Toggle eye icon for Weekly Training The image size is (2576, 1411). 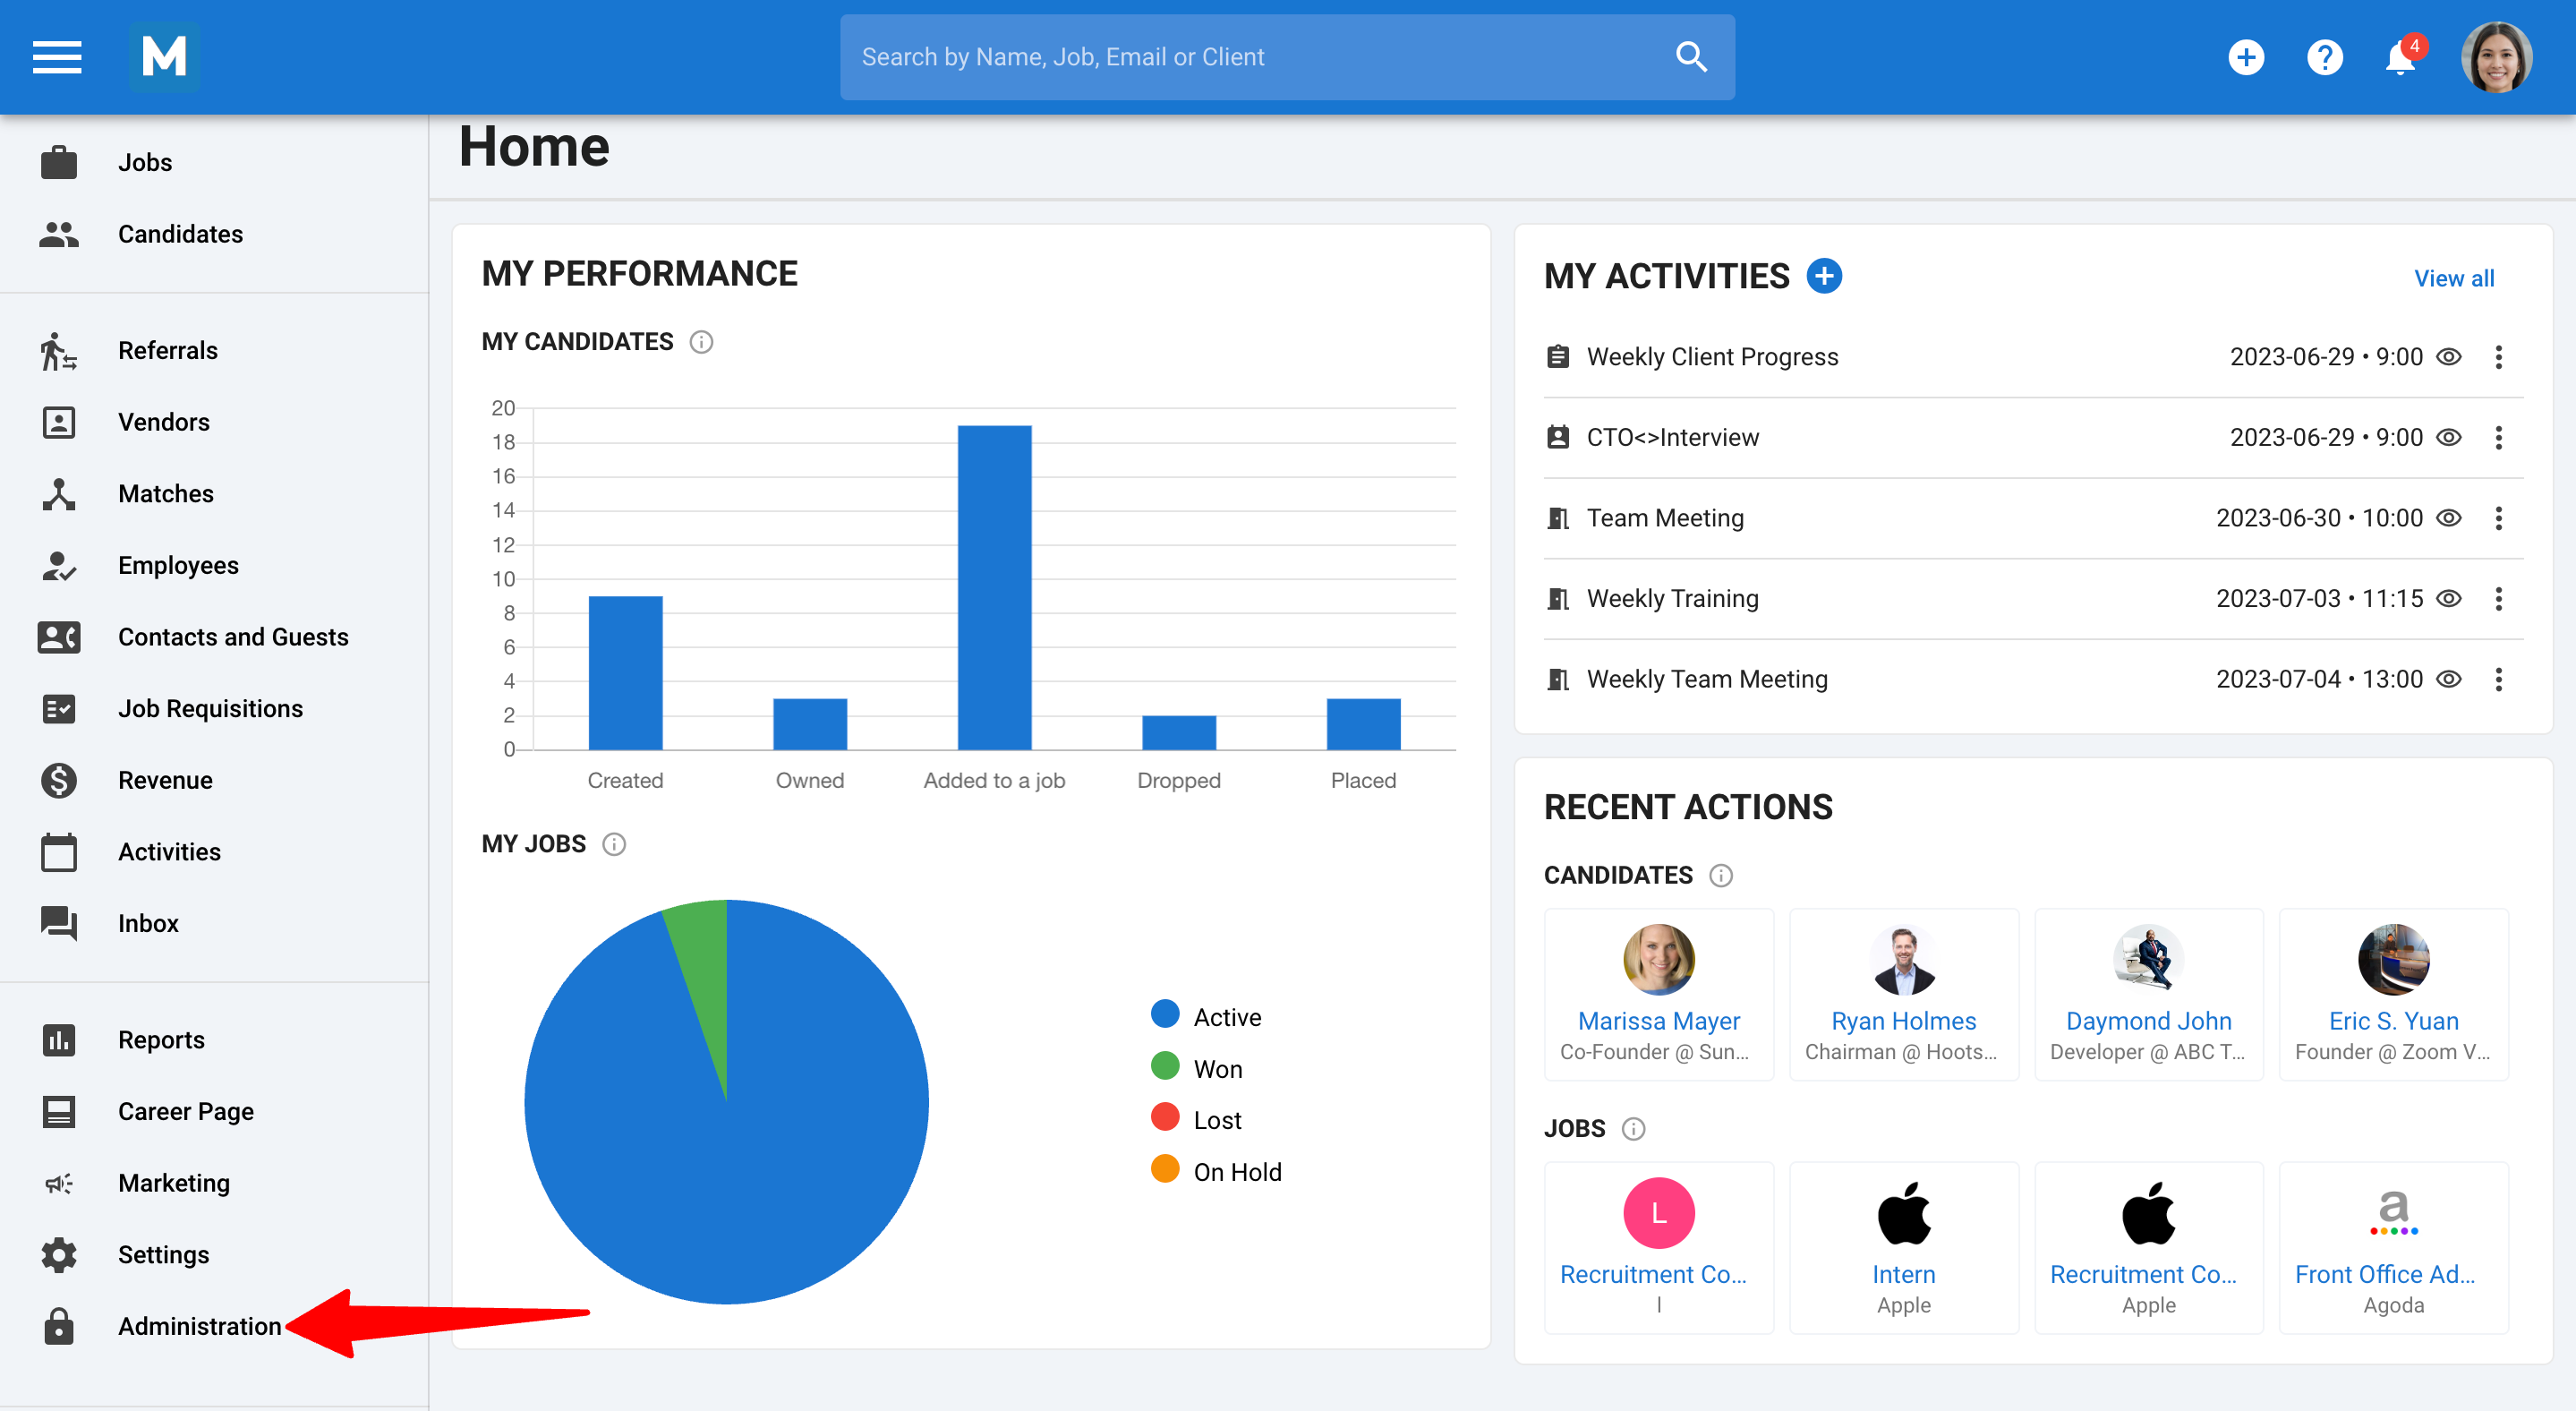2449,598
